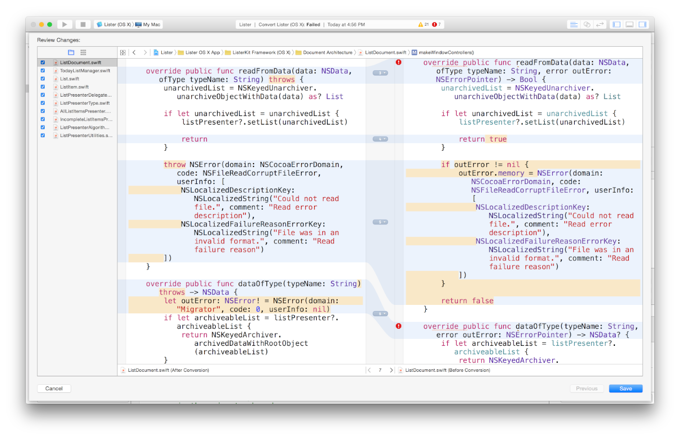
Task: Uncheck ListItem.swift checkbox
Action: [42, 87]
